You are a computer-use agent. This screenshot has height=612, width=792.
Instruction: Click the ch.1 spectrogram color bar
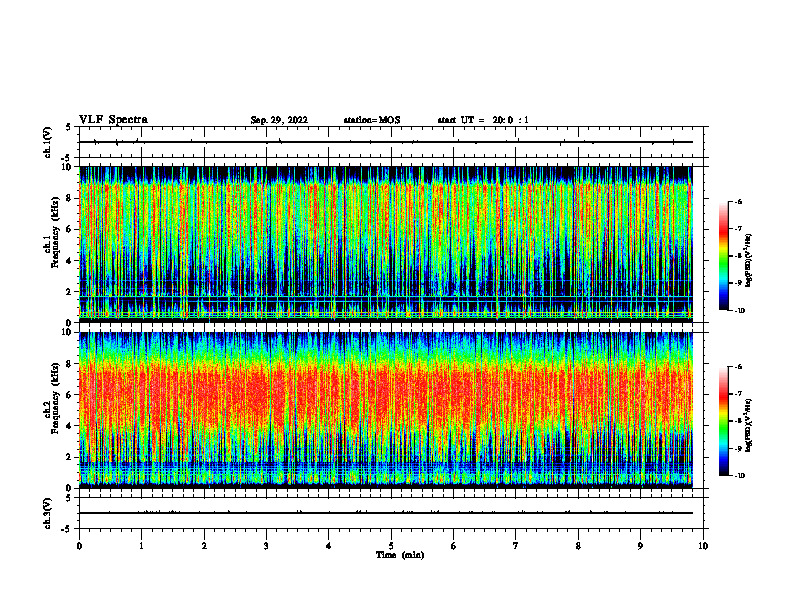click(x=724, y=256)
